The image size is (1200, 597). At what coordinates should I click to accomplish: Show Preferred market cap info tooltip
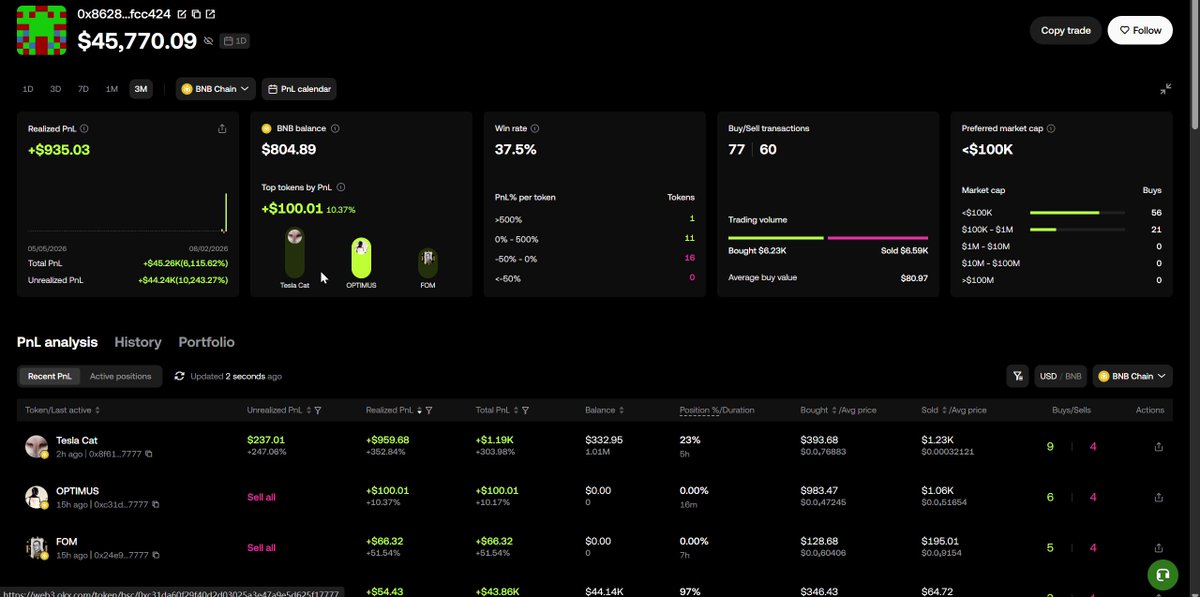1051,129
